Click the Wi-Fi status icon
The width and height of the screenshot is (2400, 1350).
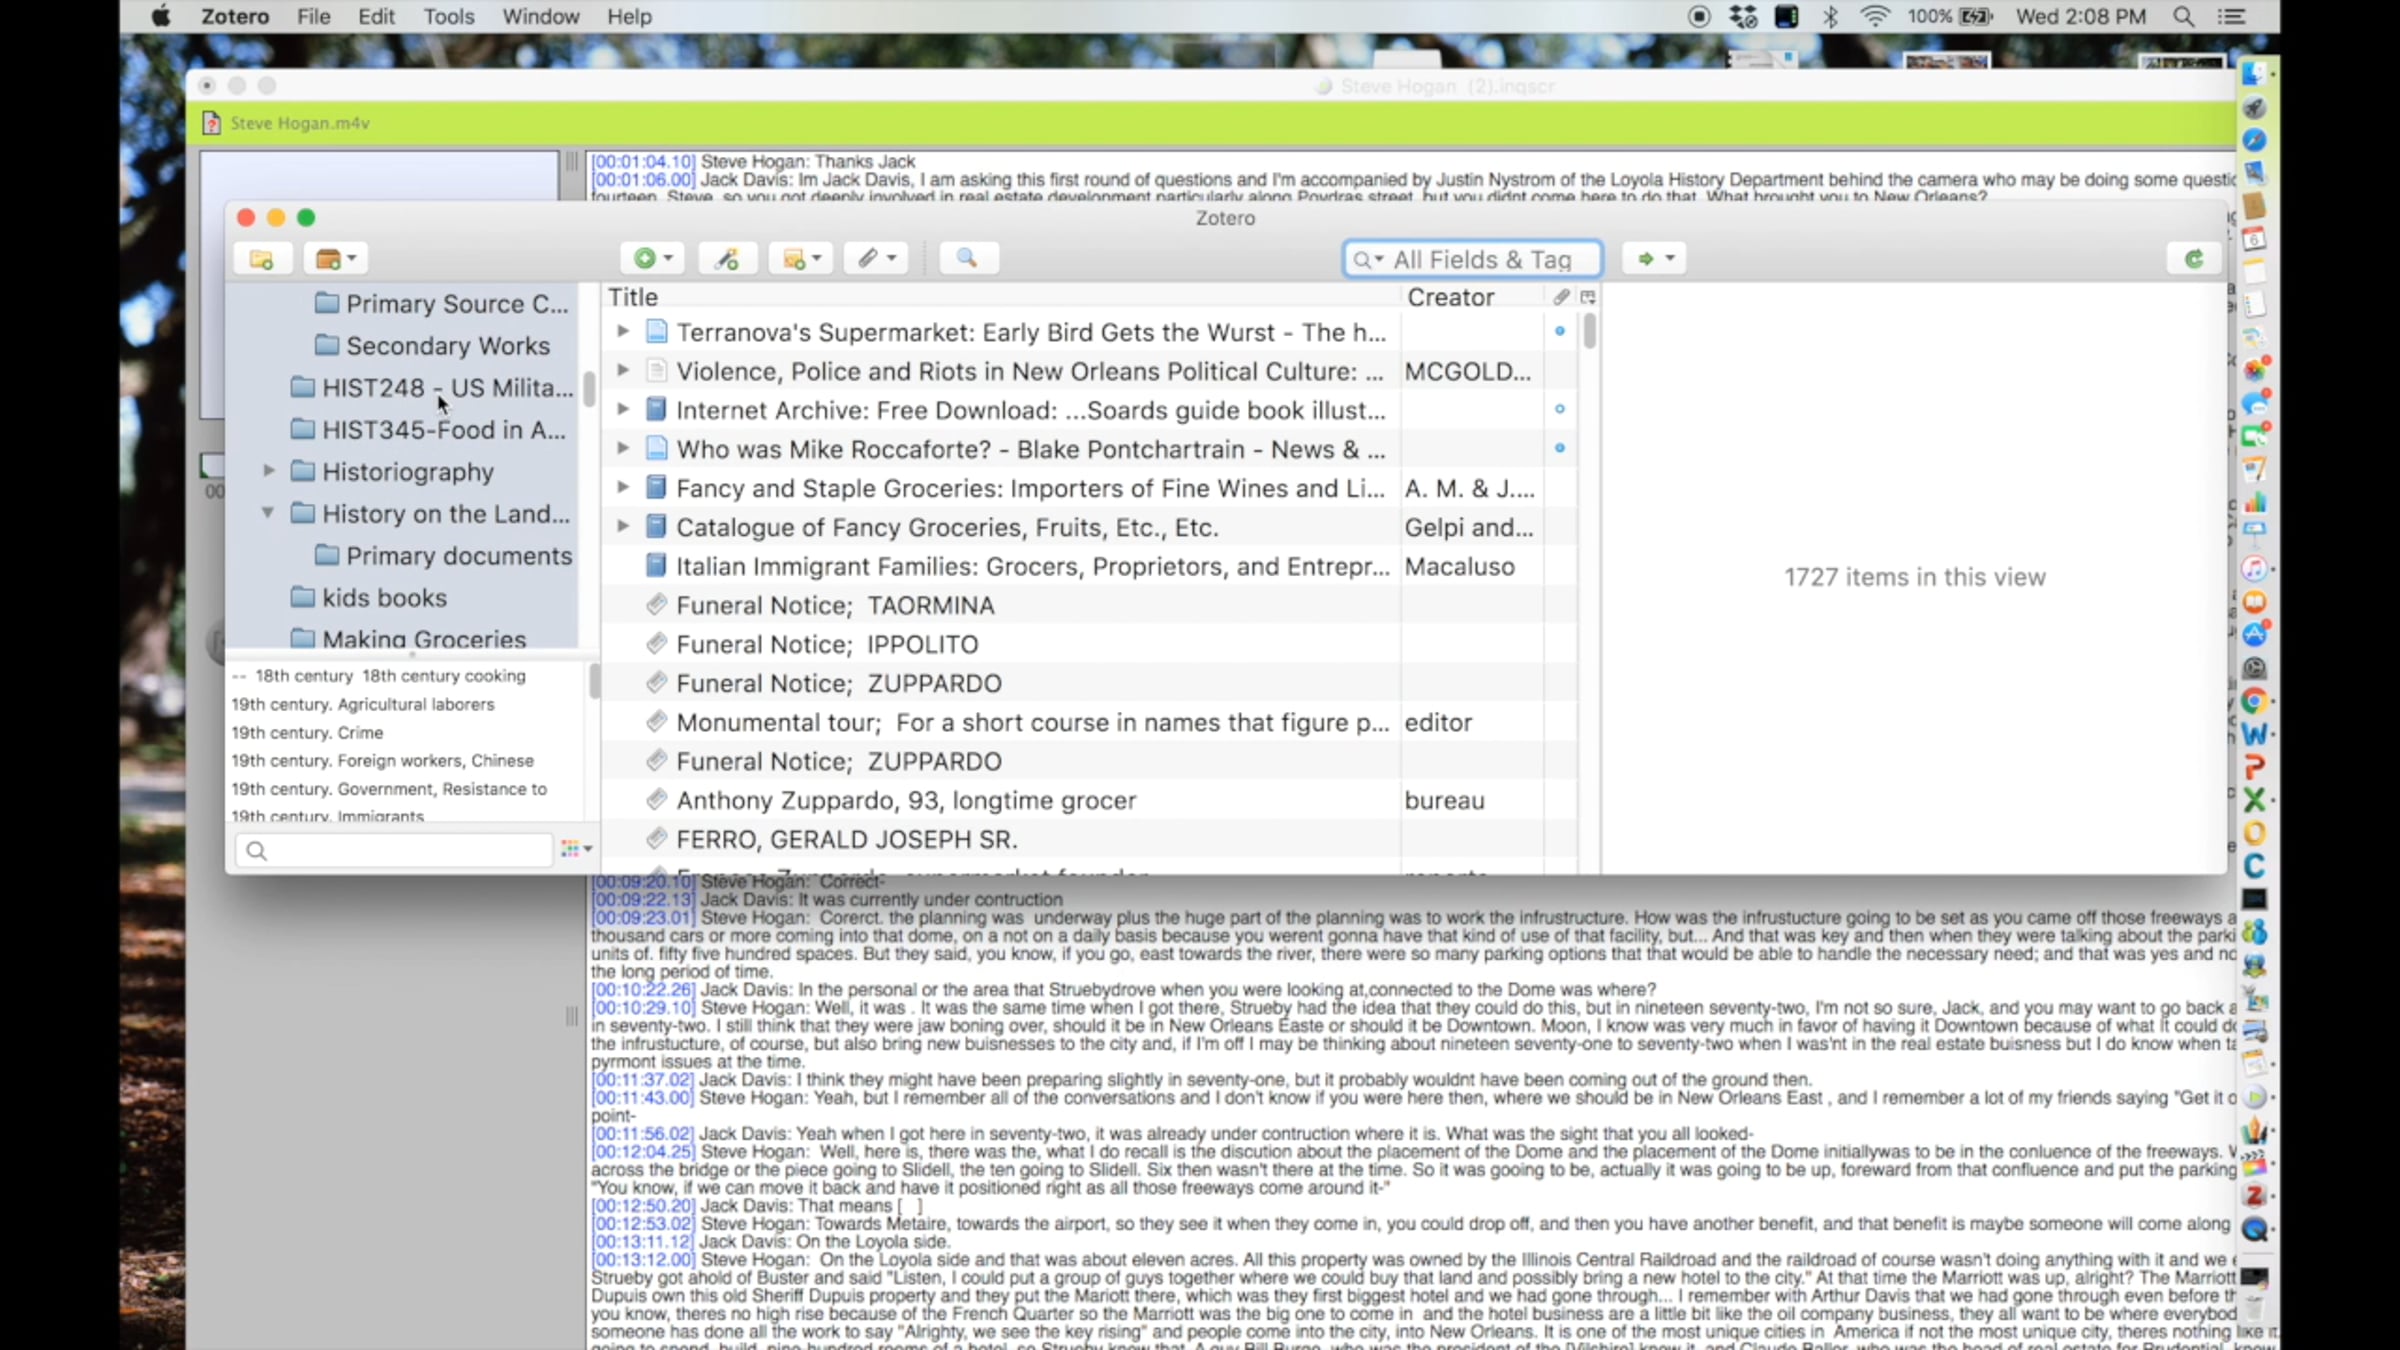tap(1875, 17)
